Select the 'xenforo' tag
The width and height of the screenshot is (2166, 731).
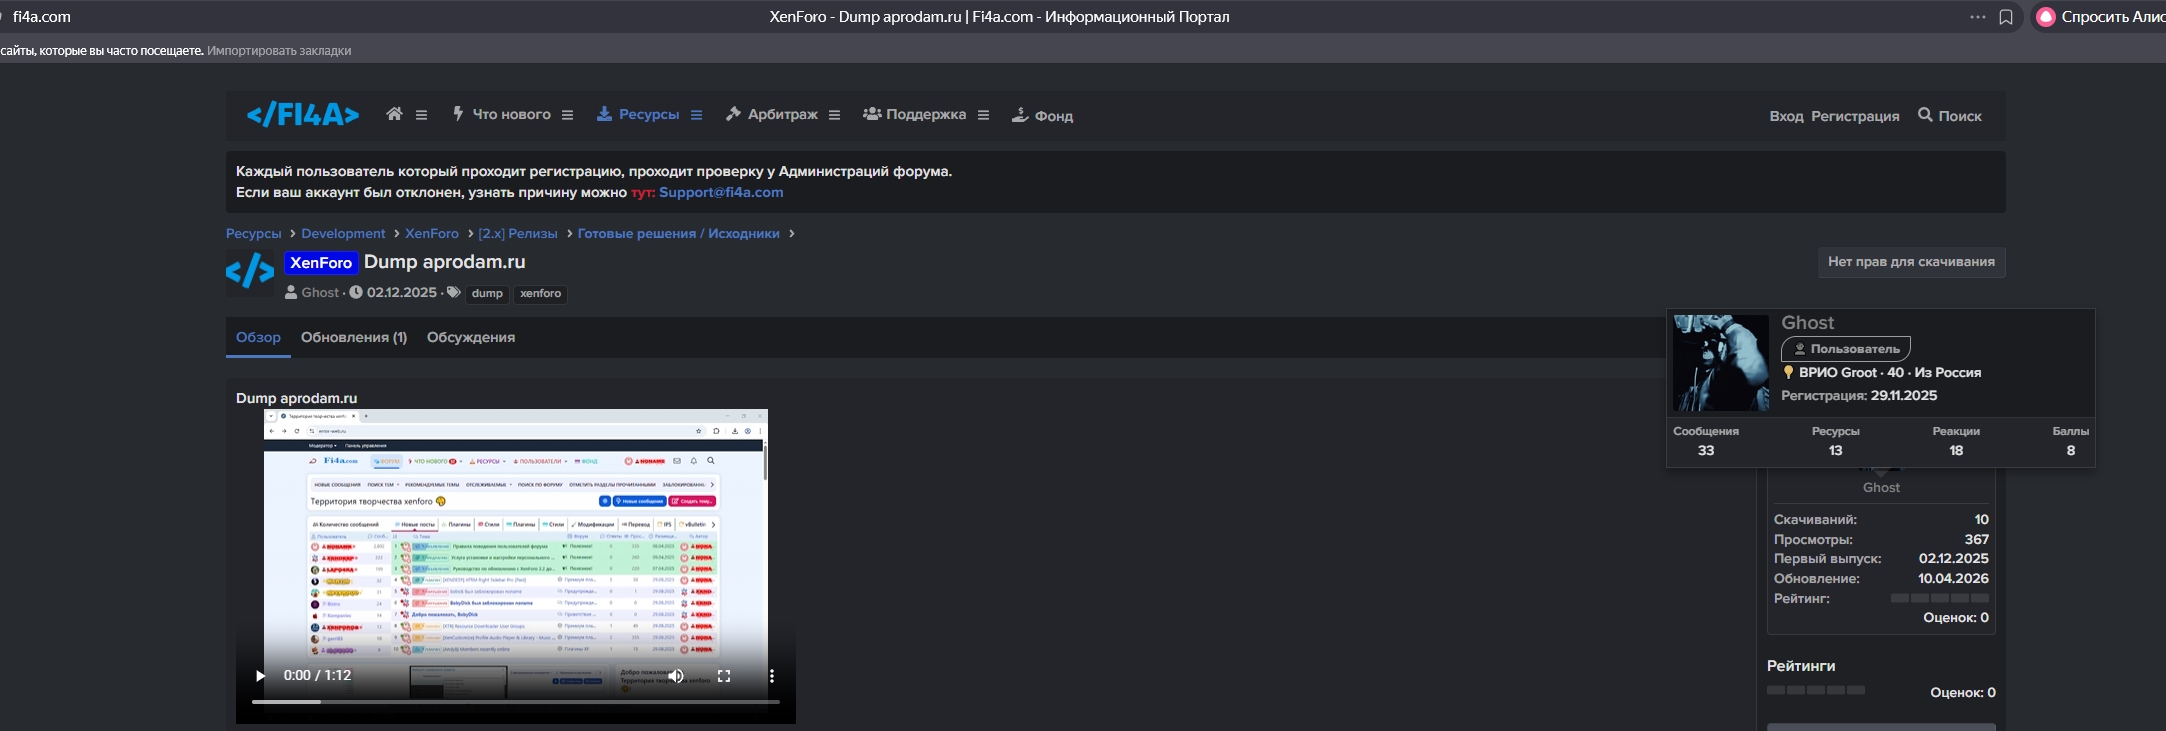point(541,293)
